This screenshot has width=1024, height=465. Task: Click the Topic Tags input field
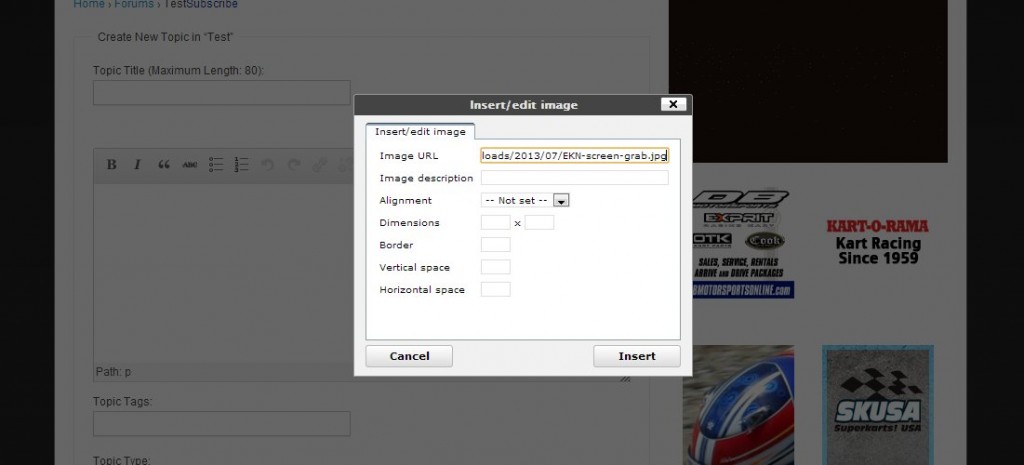coord(221,424)
